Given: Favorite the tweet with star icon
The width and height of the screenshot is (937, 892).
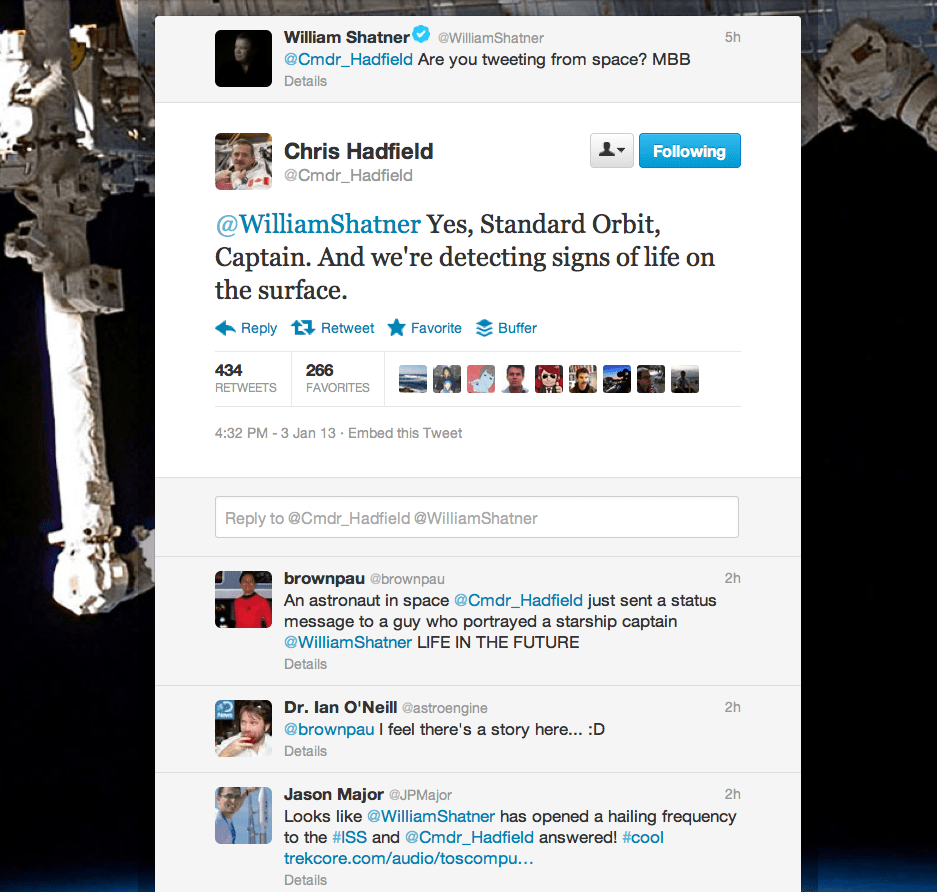Looking at the screenshot, I should coord(424,328).
